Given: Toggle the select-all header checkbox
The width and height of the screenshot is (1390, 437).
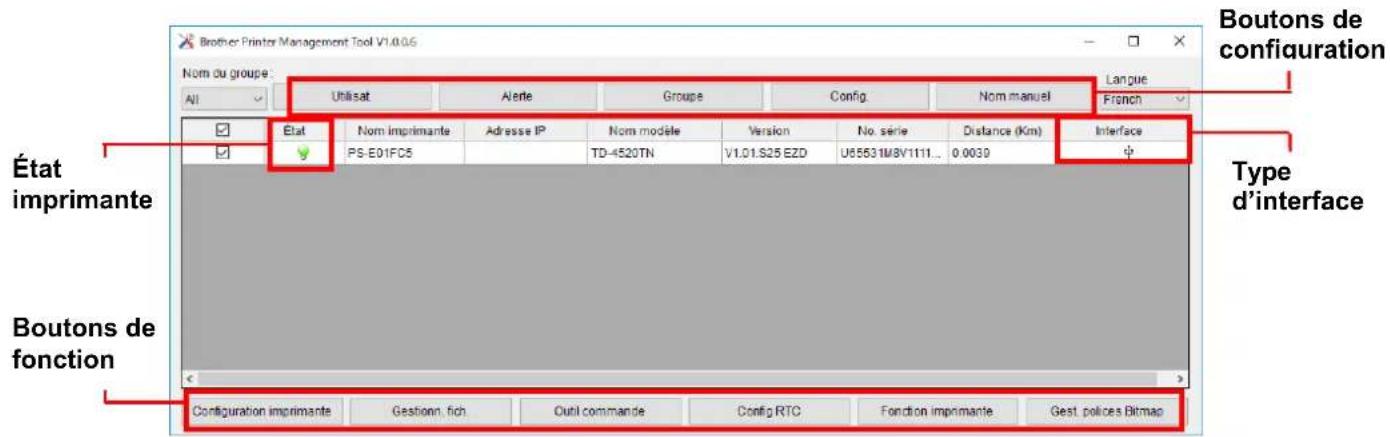Looking at the screenshot, I should pyautogui.click(x=224, y=131).
